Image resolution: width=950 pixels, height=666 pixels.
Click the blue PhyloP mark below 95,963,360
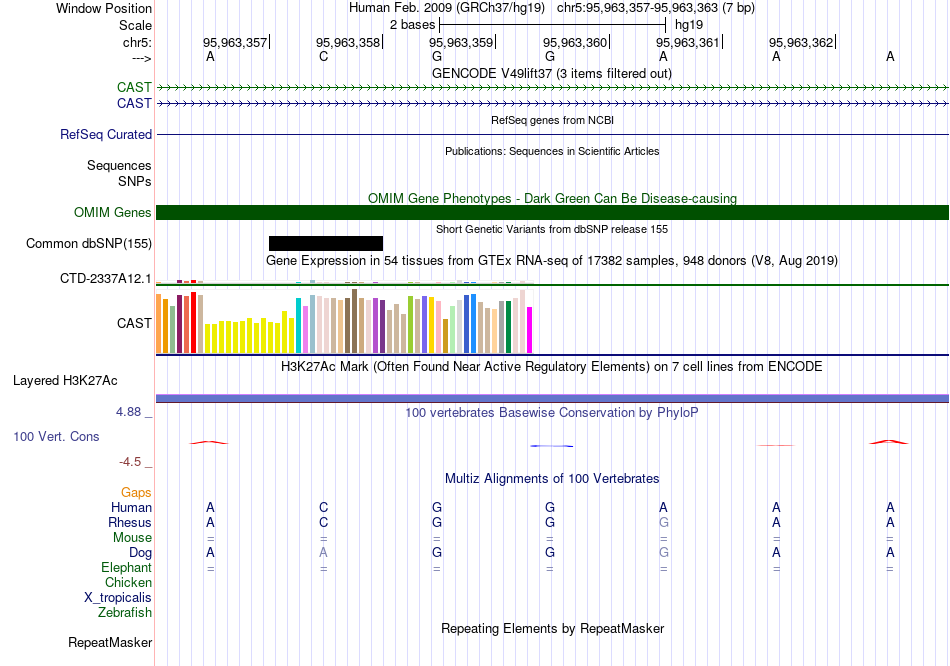[551, 446]
